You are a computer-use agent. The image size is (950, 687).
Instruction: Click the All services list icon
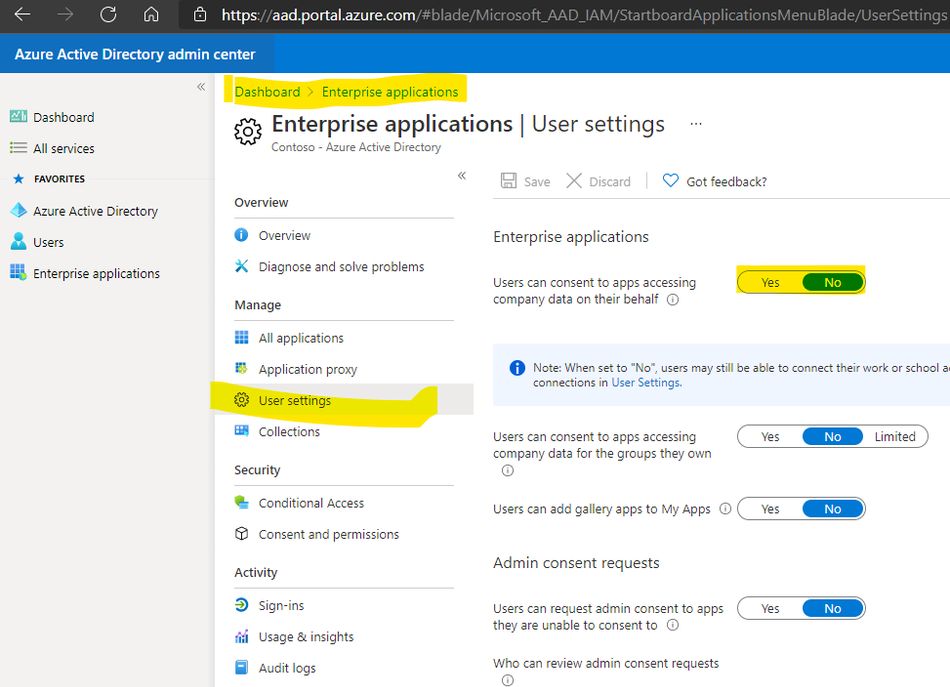pyautogui.click(x=18, y=148)
